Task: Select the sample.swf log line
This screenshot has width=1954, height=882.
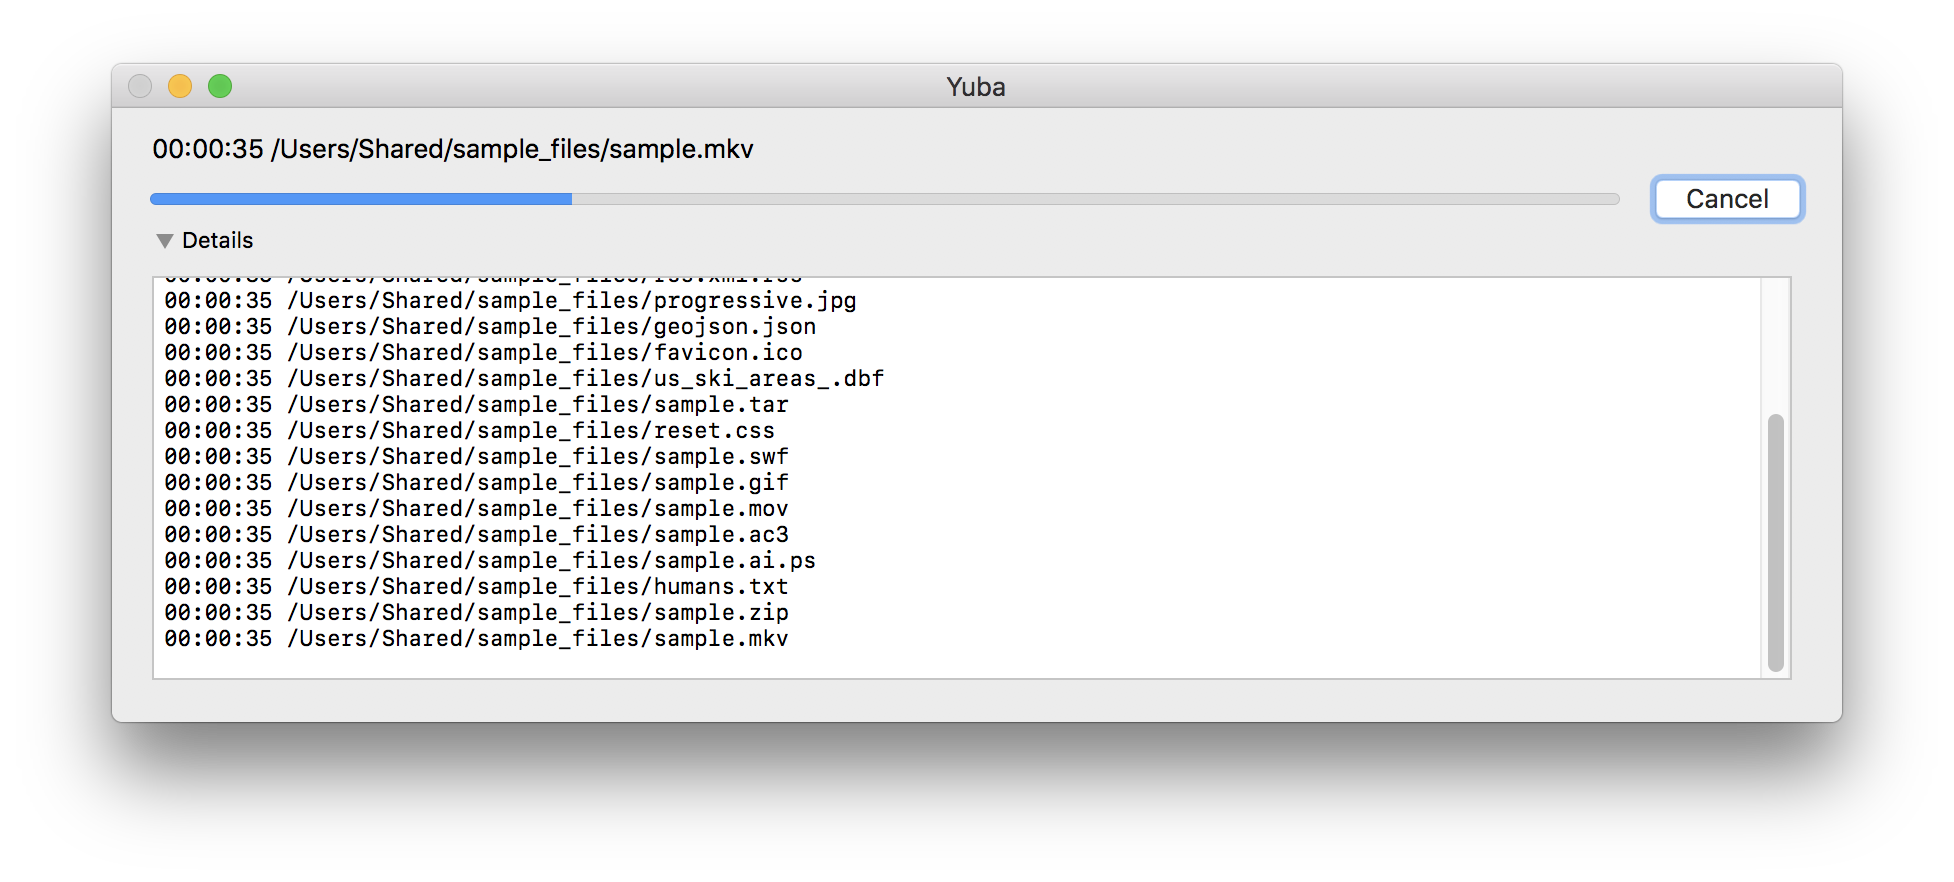Action: [476, 457]
